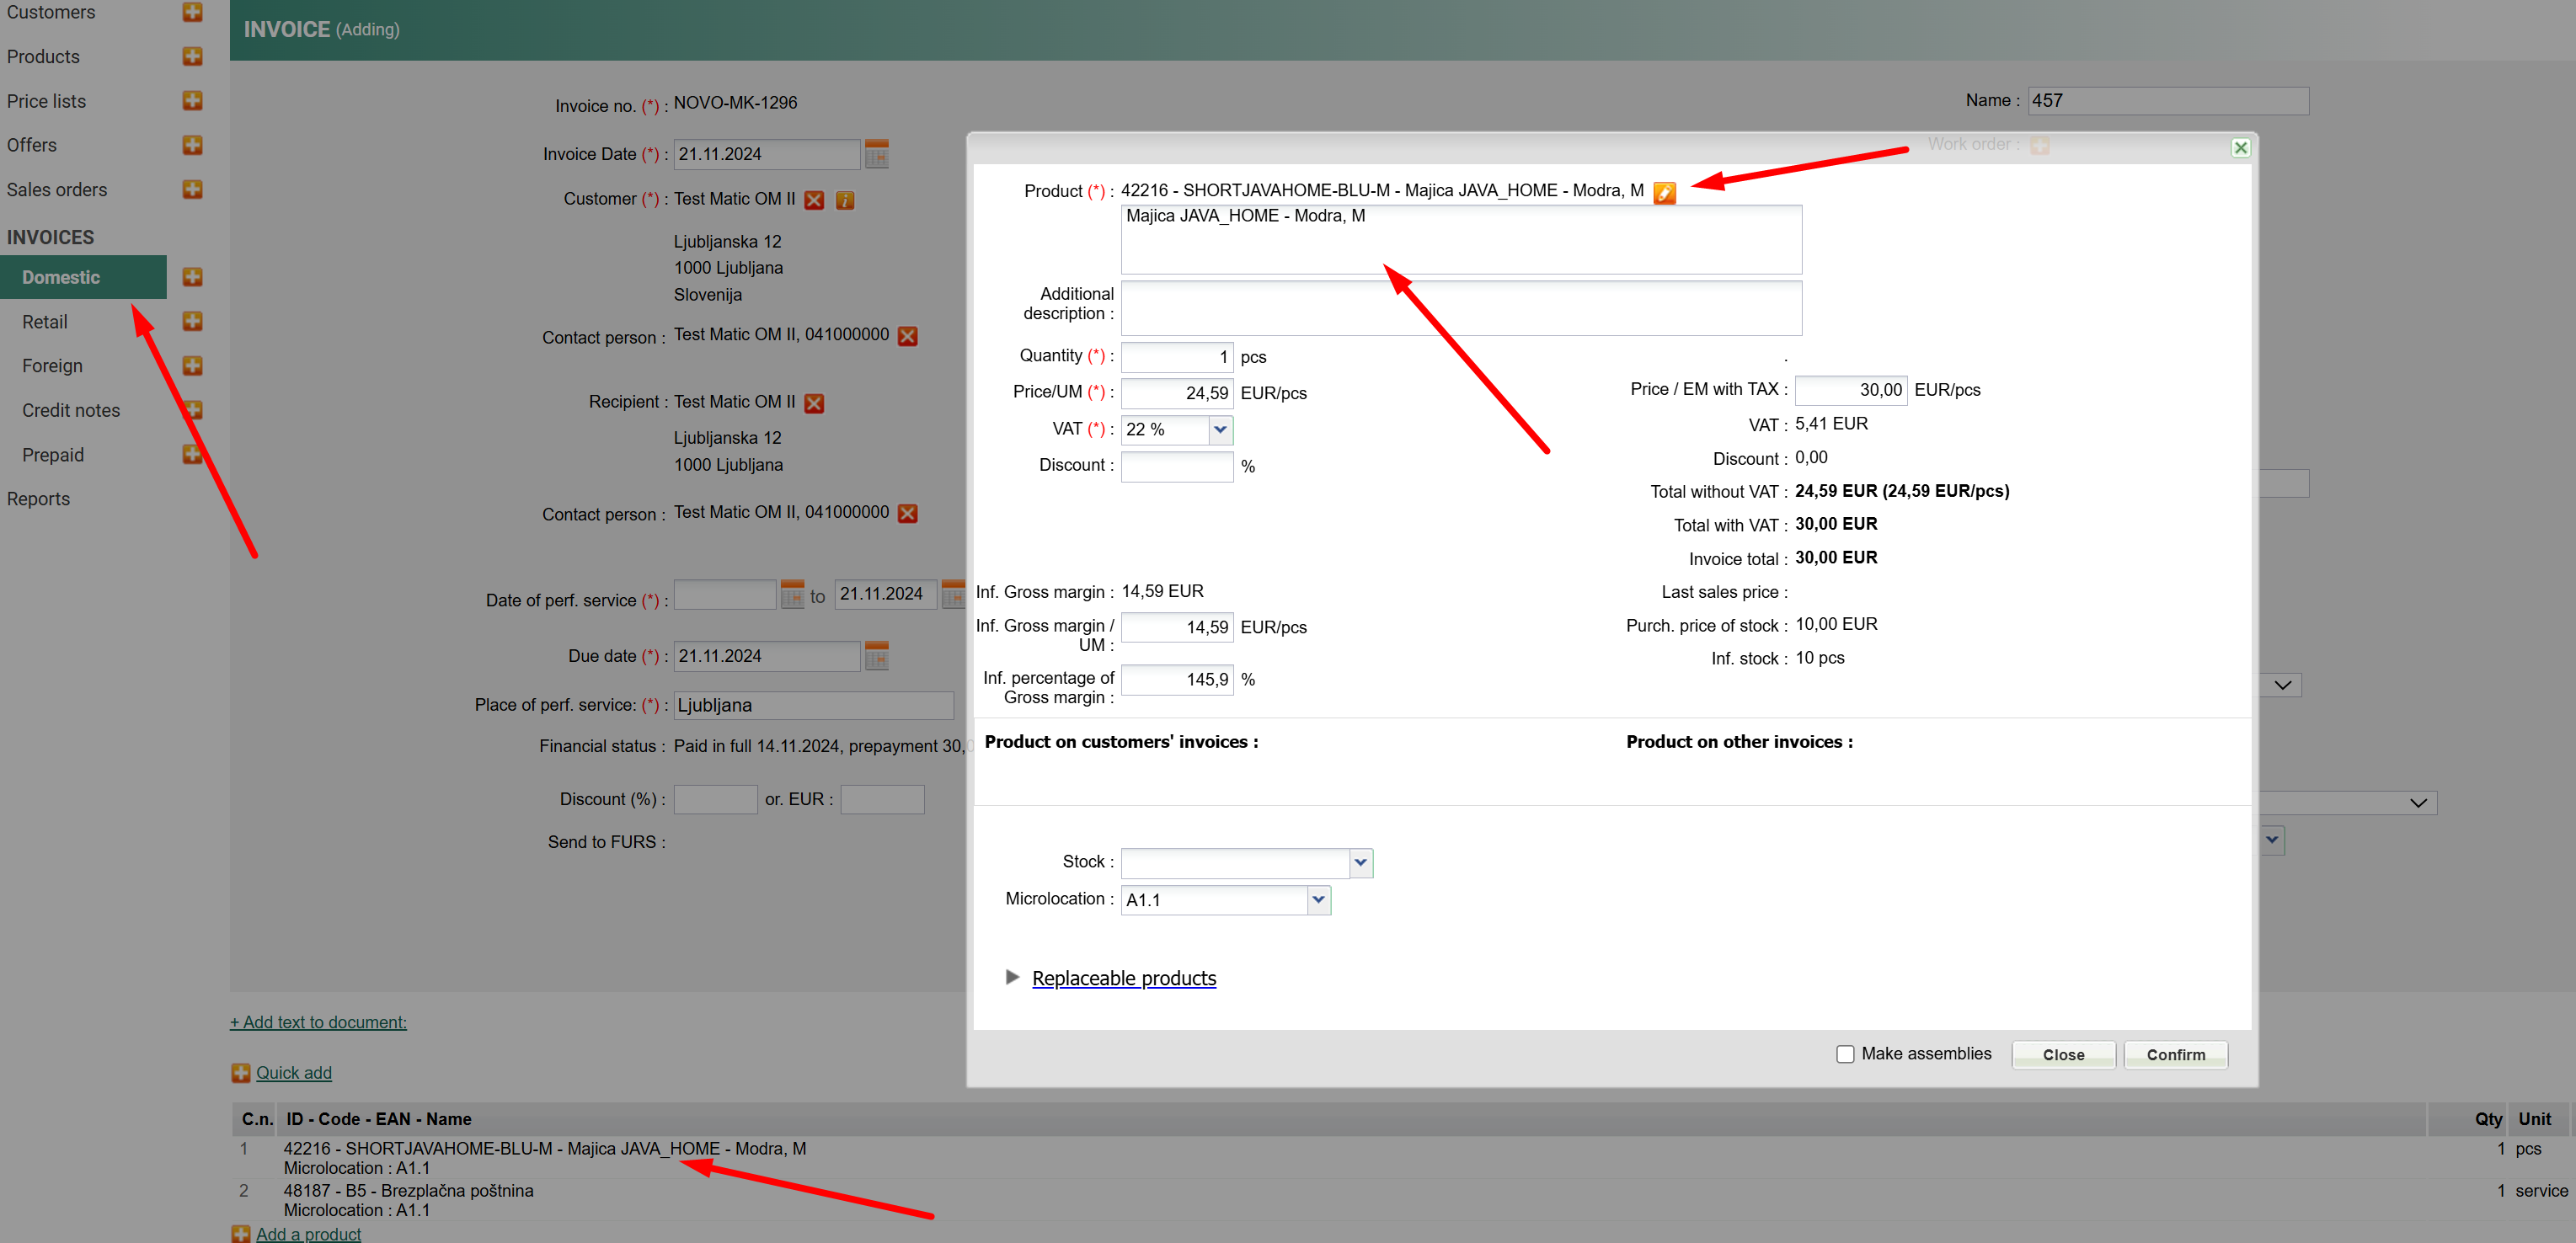Remove the customer with the red X
This screenshot has width=2576, height=1243.
pyautogui.click(x=814, y=200)
